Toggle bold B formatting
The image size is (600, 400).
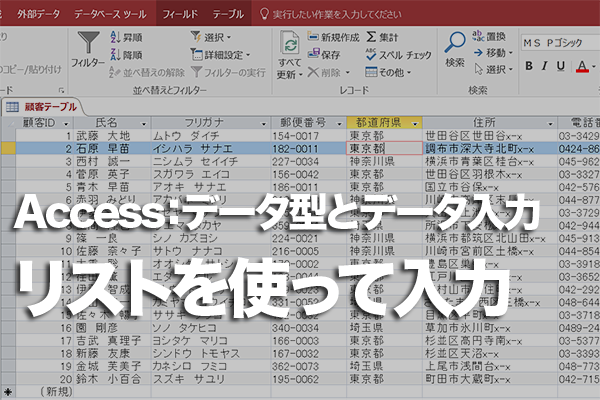[x=529, y=66]
